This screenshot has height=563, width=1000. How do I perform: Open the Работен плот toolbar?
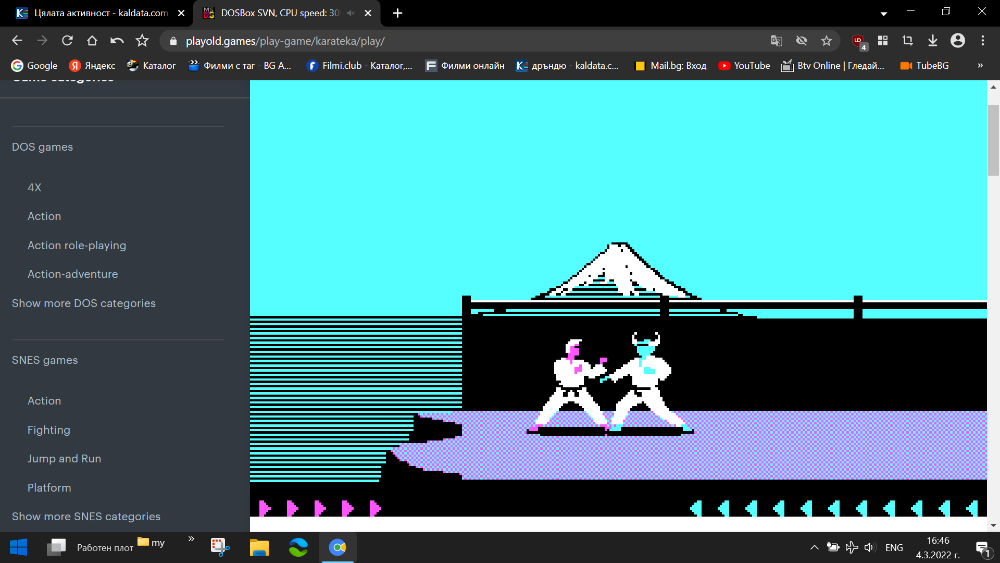click(x=105, y=548)
